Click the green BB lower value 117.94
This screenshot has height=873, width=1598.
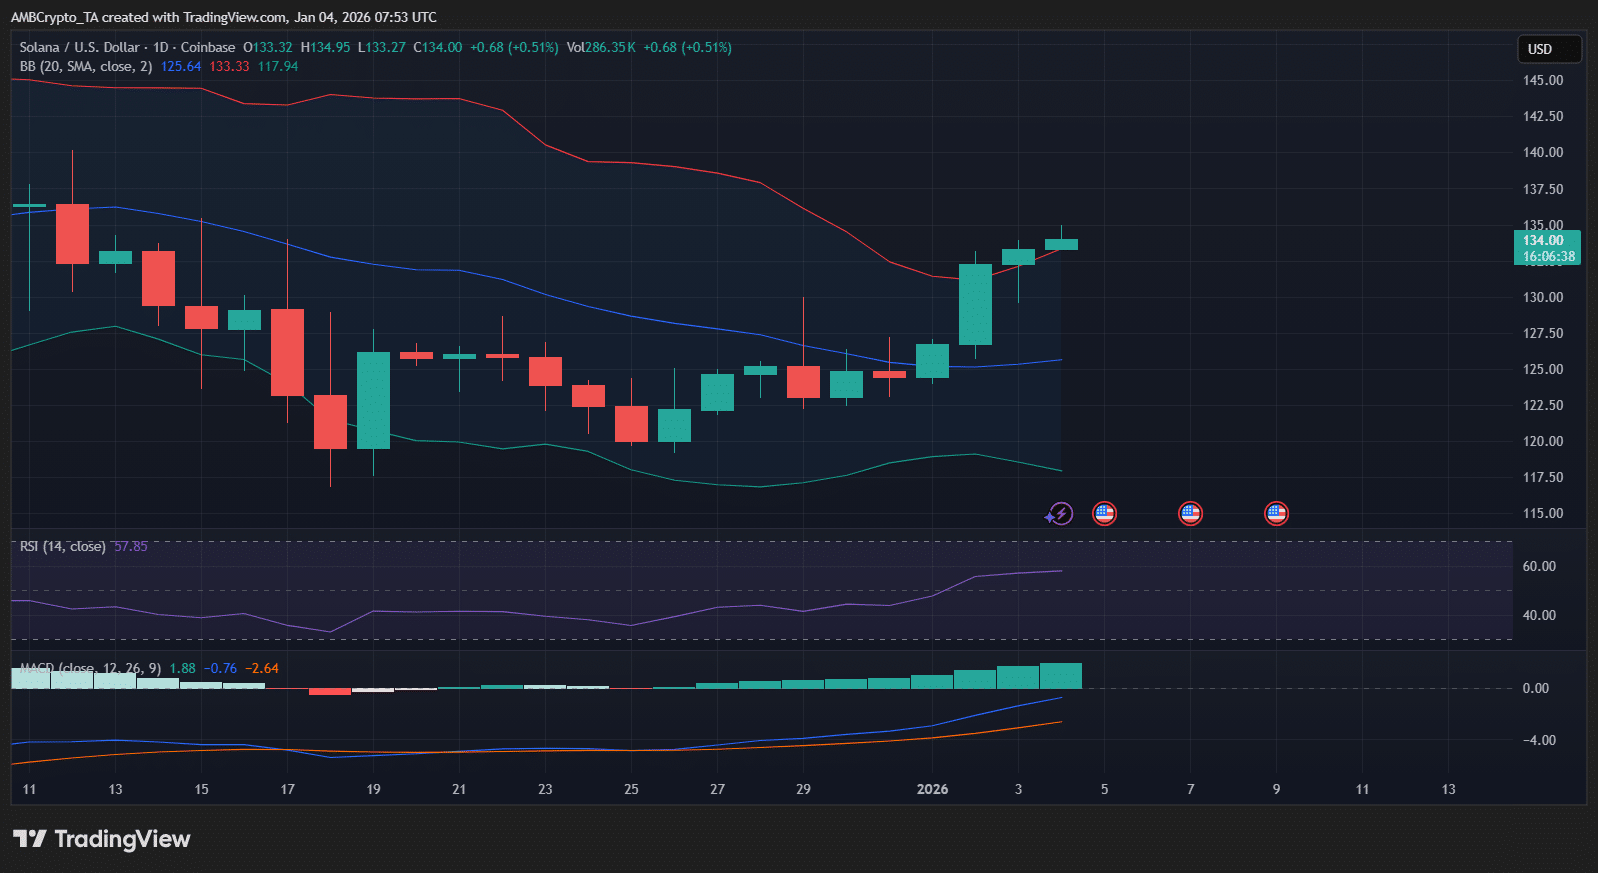[278, 66]
